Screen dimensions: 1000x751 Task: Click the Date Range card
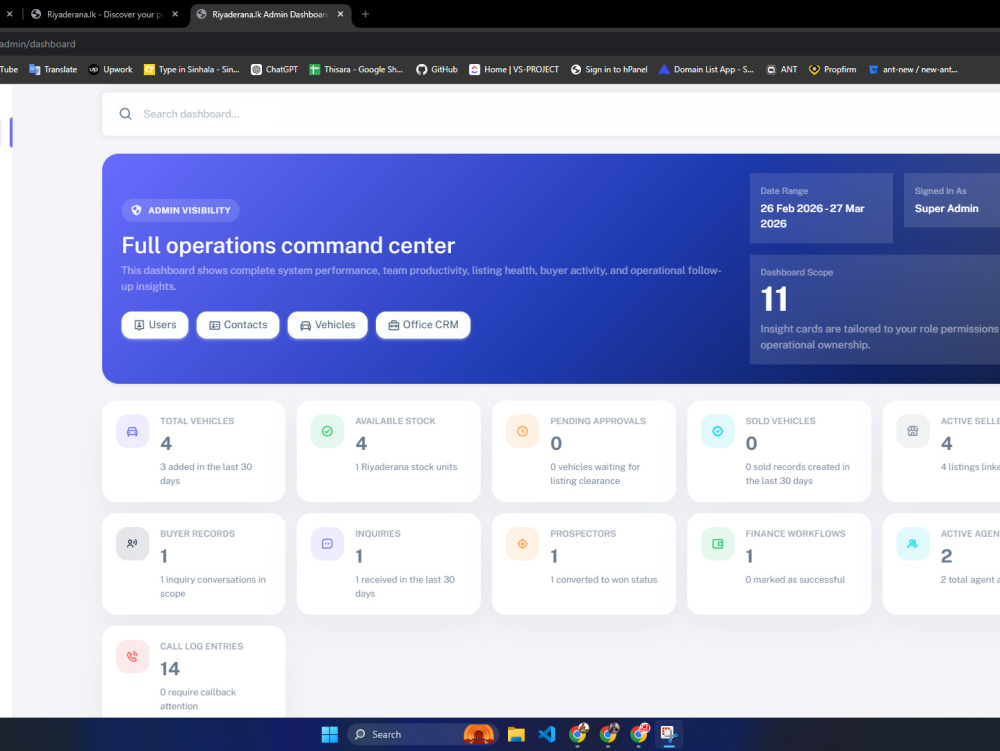pyautogui.click(x=821, y=208)
